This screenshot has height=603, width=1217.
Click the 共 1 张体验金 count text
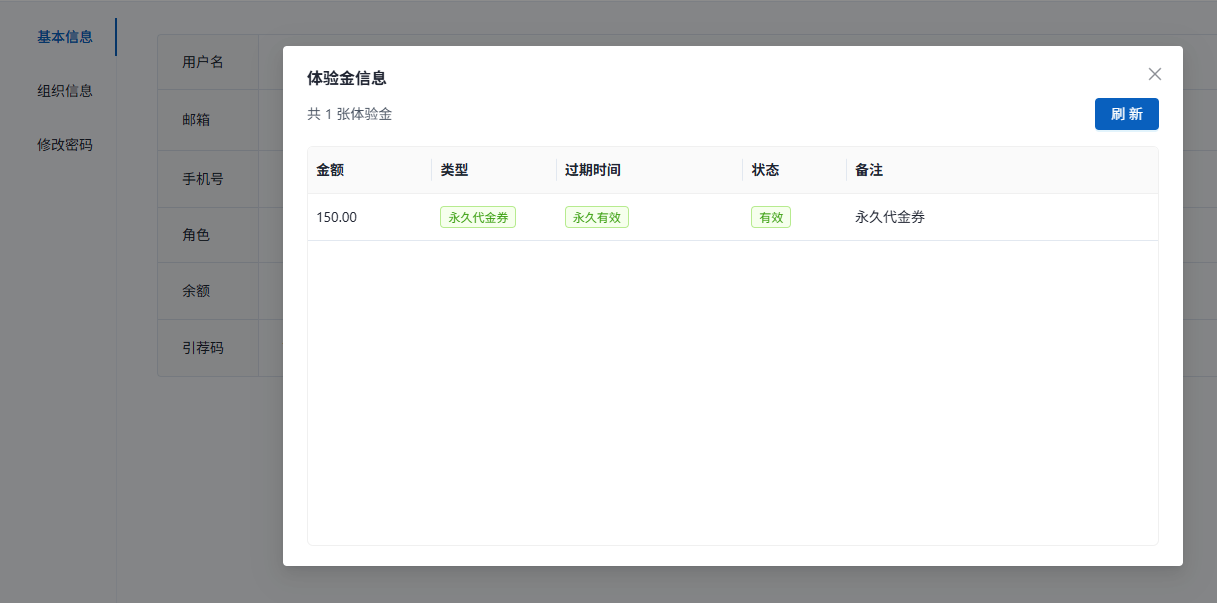tap(350, 114)
